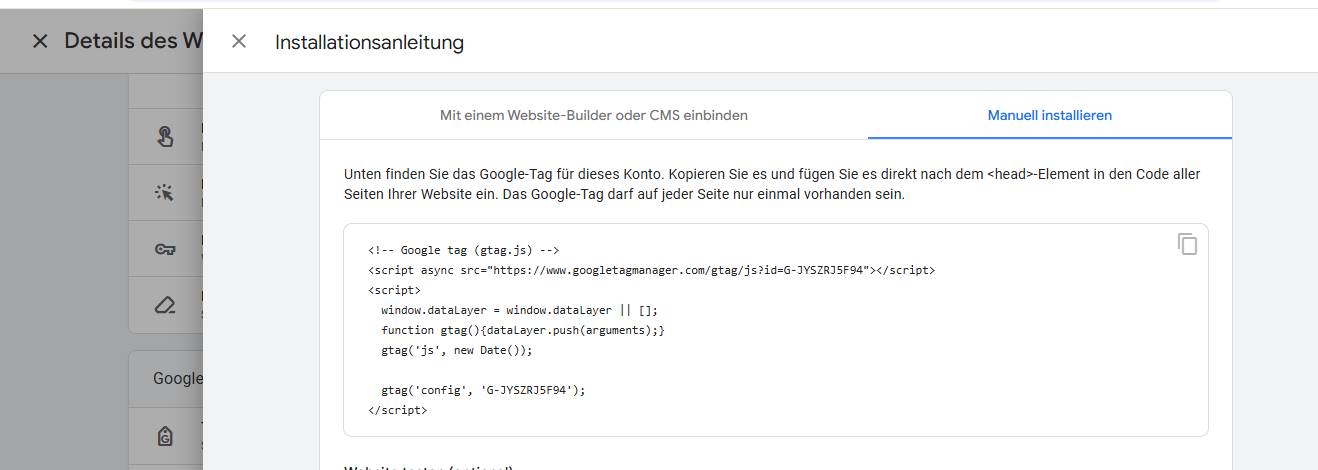Click the cursor click sparkle icon in background

pyautogui.click(x=165, y=193)
